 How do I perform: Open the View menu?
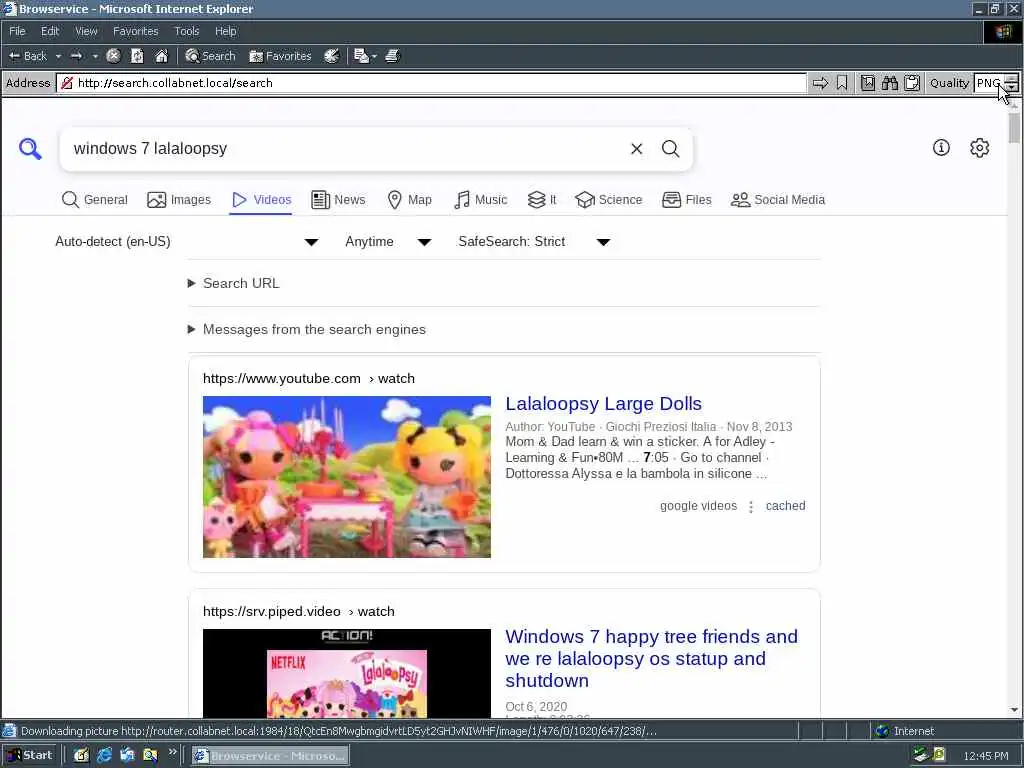tap(86, 31)
